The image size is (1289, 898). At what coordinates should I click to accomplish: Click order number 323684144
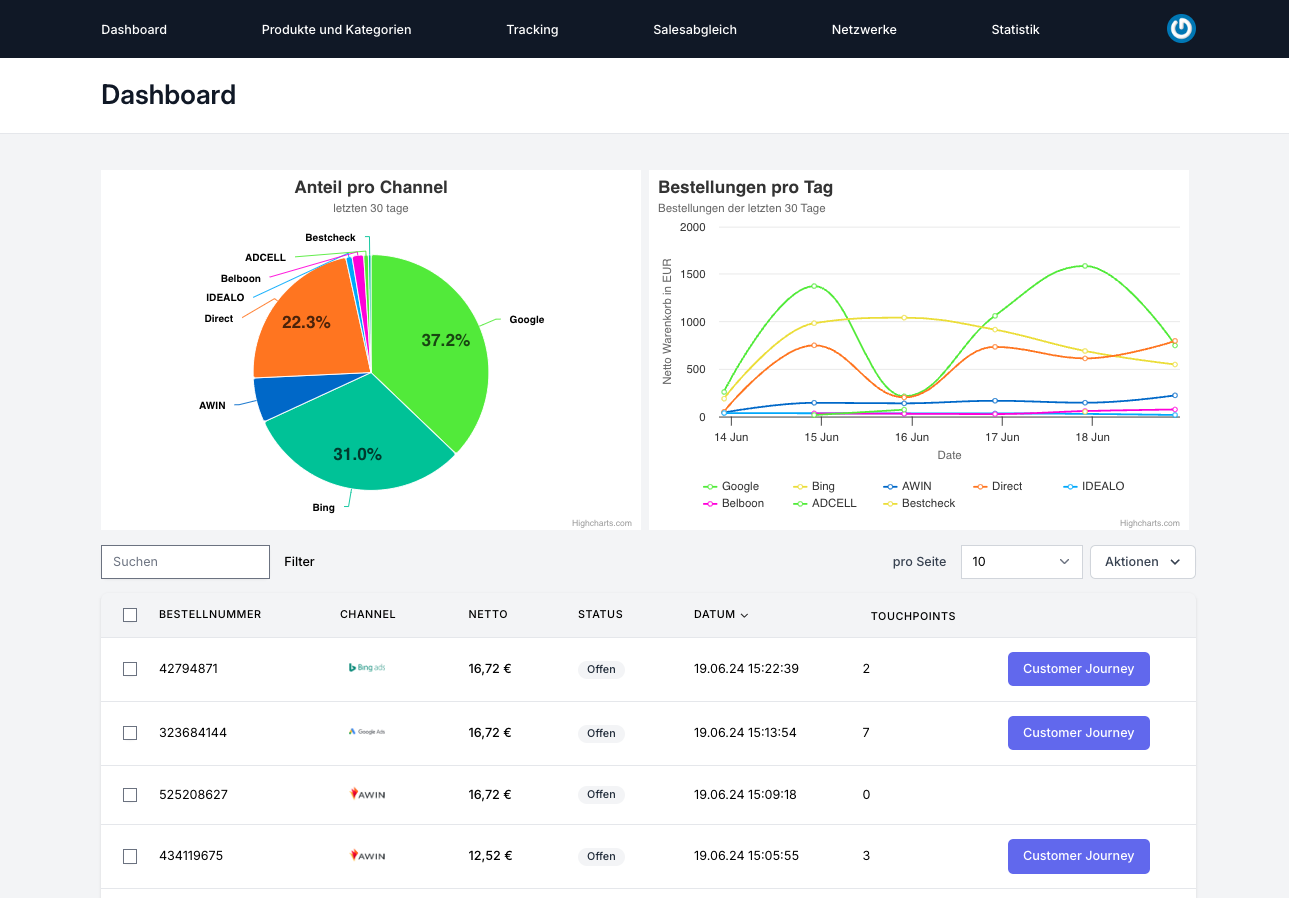(193, 733)
